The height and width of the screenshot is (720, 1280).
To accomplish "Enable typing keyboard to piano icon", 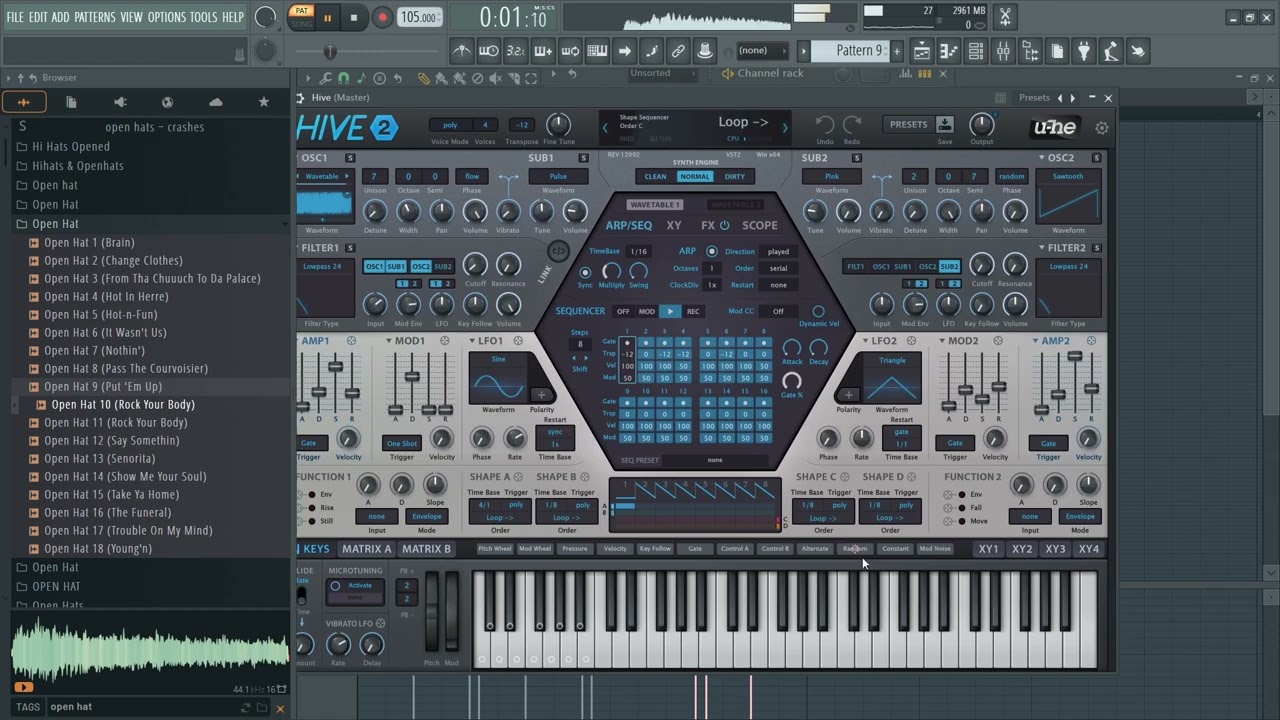I will point(597,51).
